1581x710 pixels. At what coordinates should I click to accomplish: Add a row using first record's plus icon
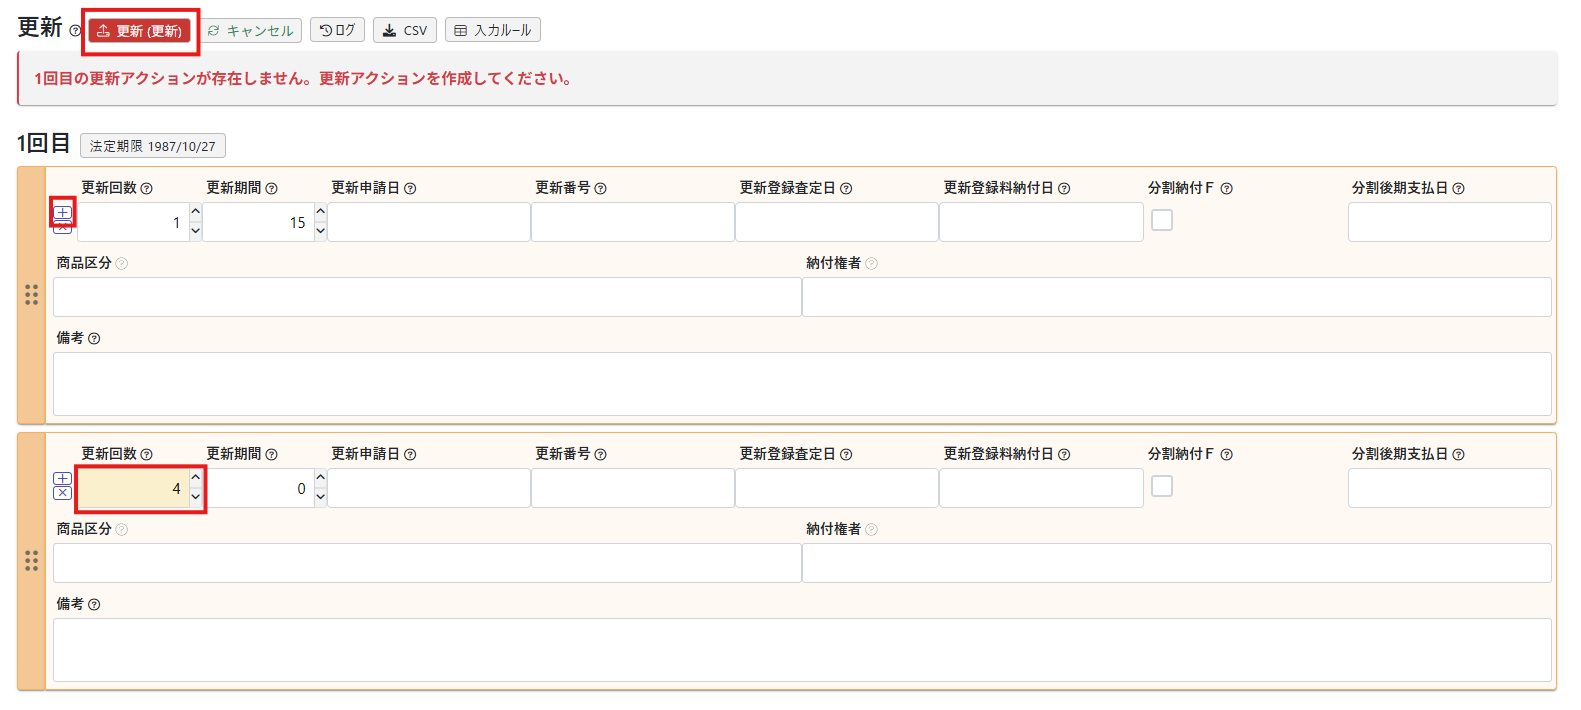pyautogui.click(x=62, y=212)
